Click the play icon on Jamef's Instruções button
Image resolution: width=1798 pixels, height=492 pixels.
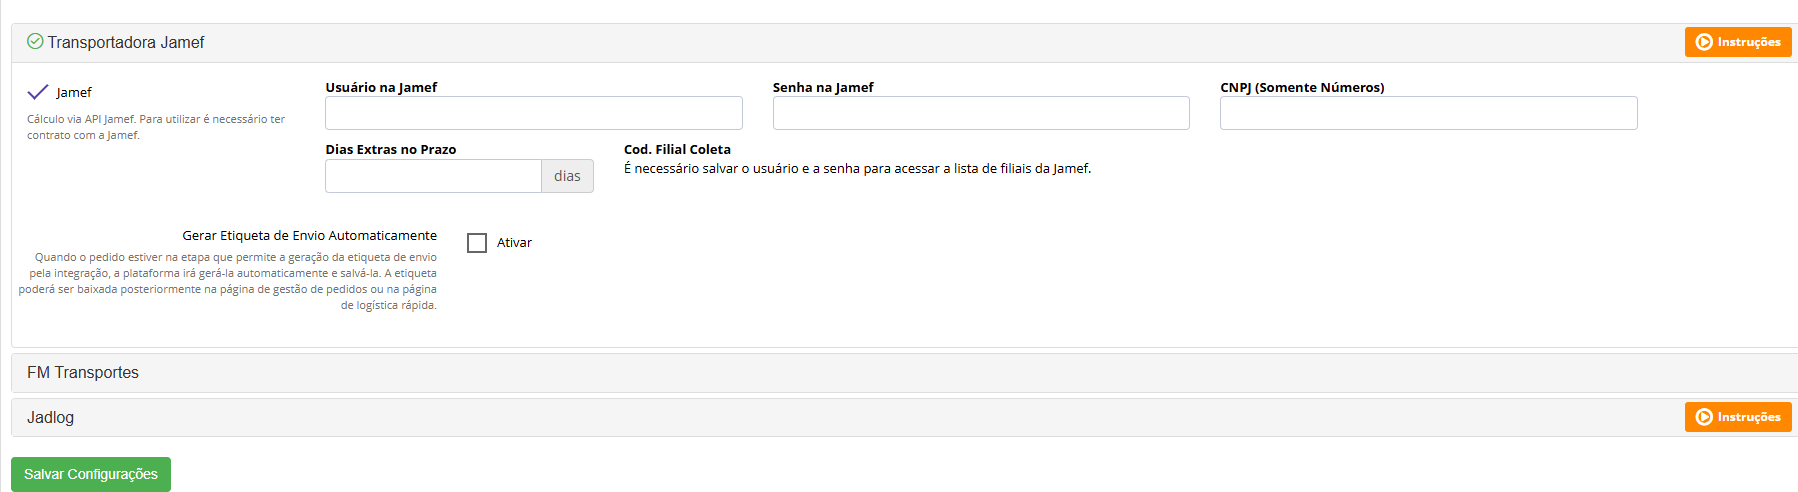[x=1704, y=42]
